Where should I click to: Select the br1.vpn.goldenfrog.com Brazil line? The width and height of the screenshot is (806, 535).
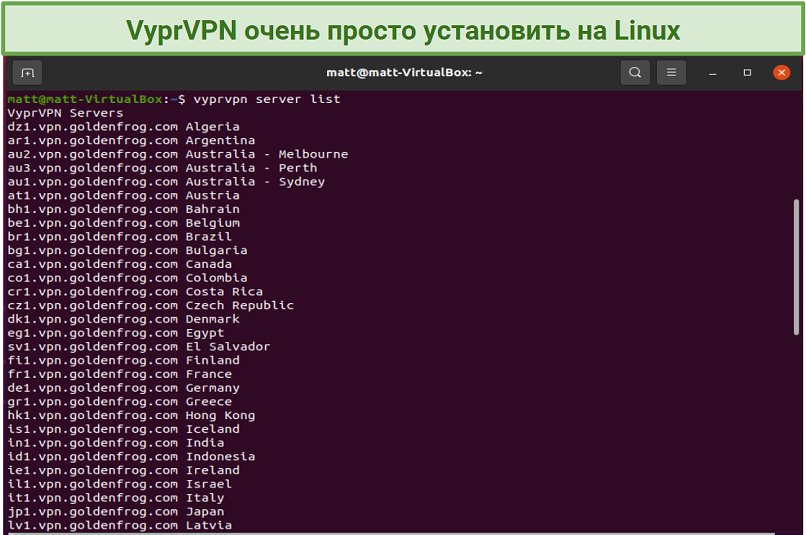(x=119, y=237)
